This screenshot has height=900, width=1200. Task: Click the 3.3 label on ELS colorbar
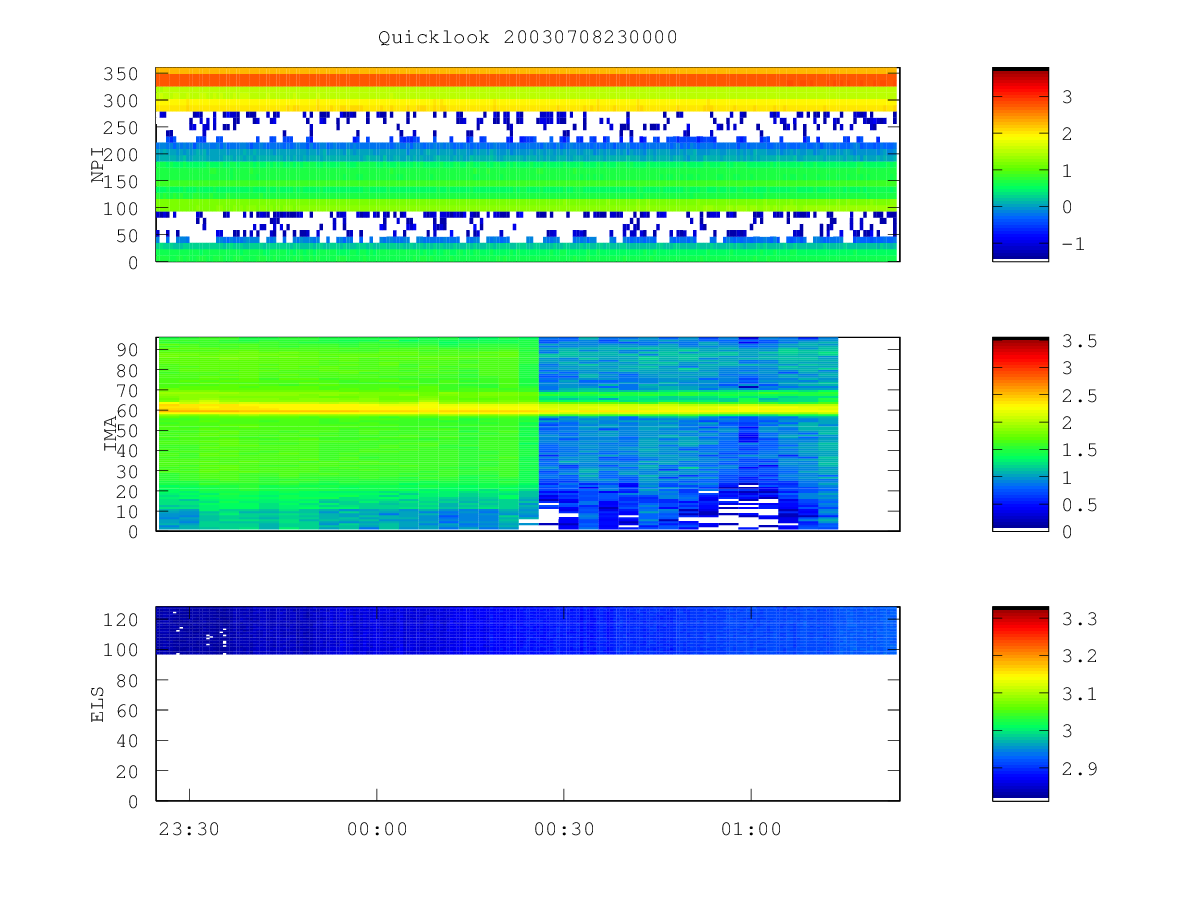[1078, 620]
